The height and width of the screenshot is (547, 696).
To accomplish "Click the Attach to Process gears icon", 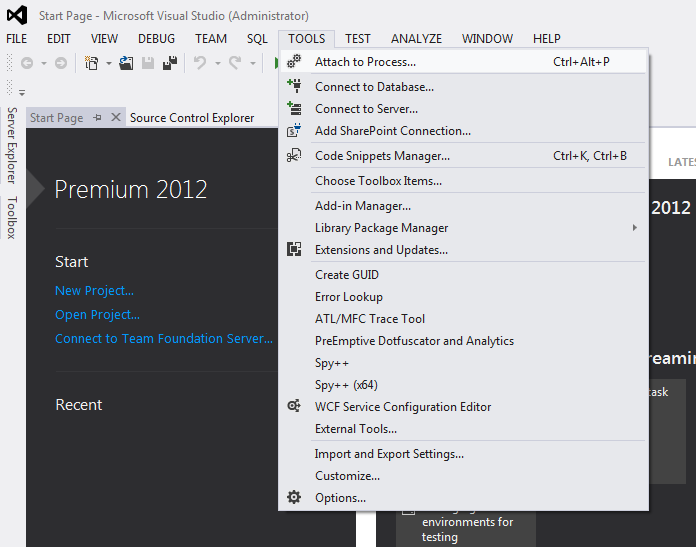I will (x=294, y=61).
